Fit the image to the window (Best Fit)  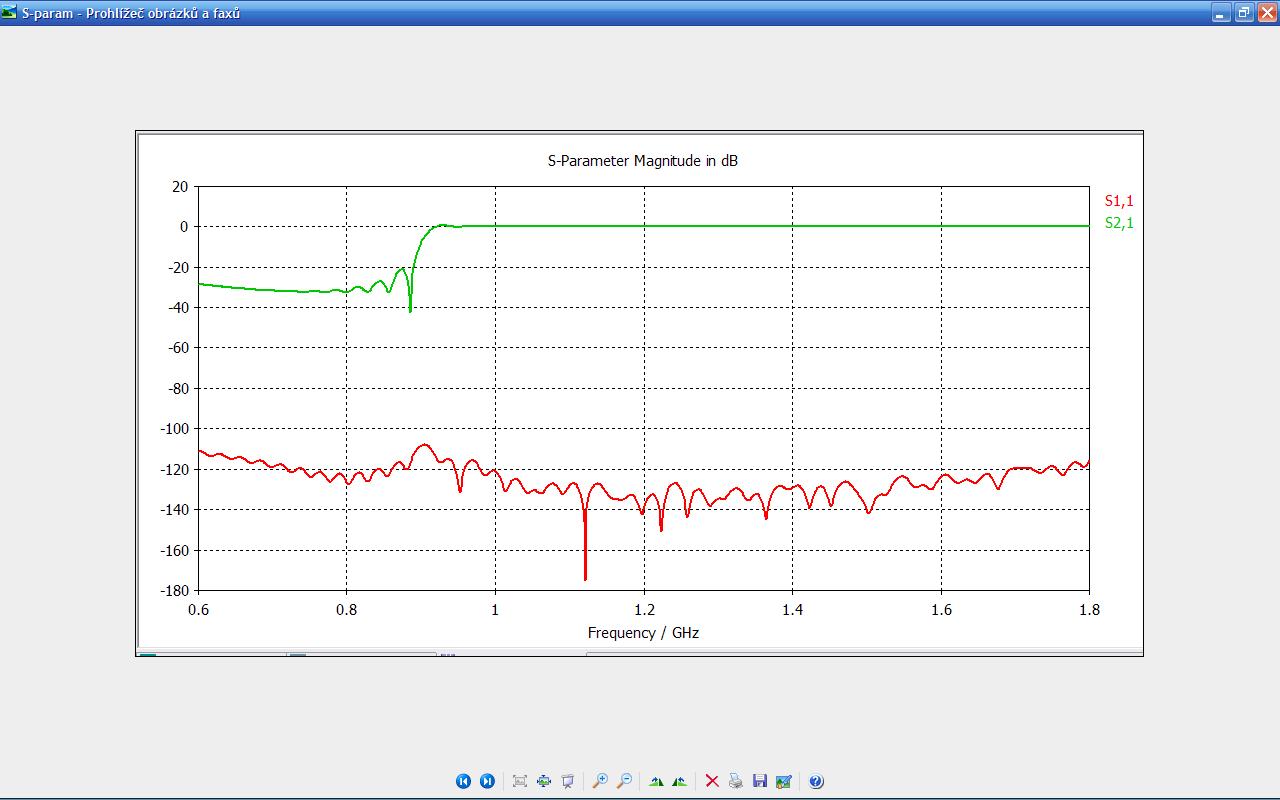point(520,781)
